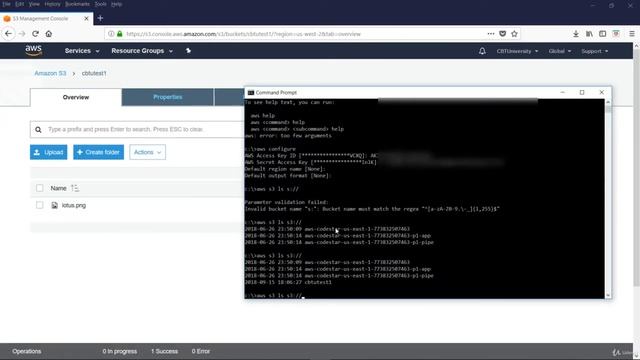Click the Command Prompt vertical scrollbar
Viewport: 640px width, 360px height.
(x=609, y=198)
